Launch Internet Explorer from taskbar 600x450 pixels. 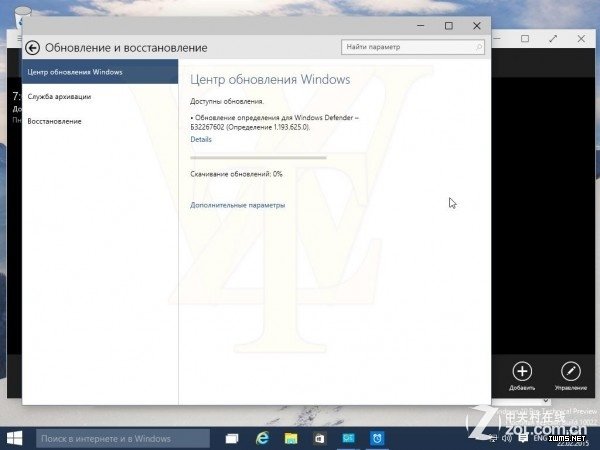click(x=262, y=439)
